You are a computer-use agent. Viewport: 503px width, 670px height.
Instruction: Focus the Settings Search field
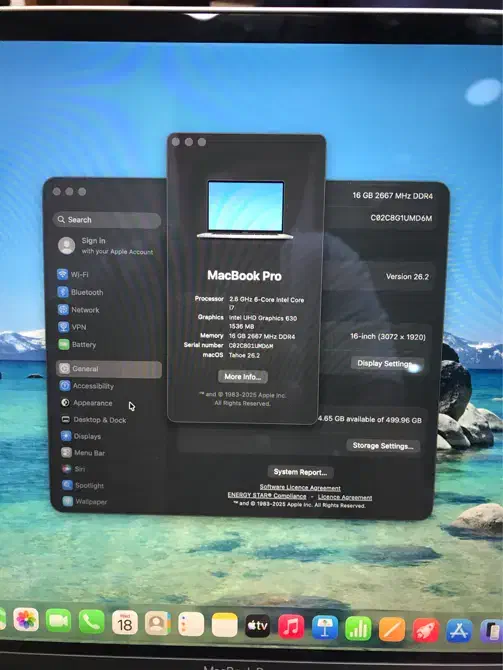[x=107, y=220]
